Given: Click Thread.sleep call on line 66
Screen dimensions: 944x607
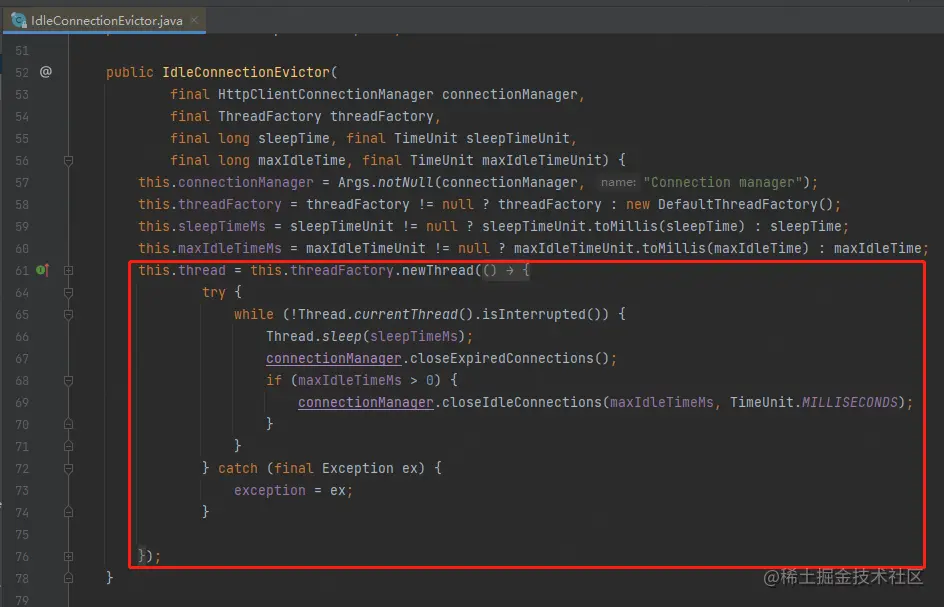Looking at the screenshot, I should point(314,336).
